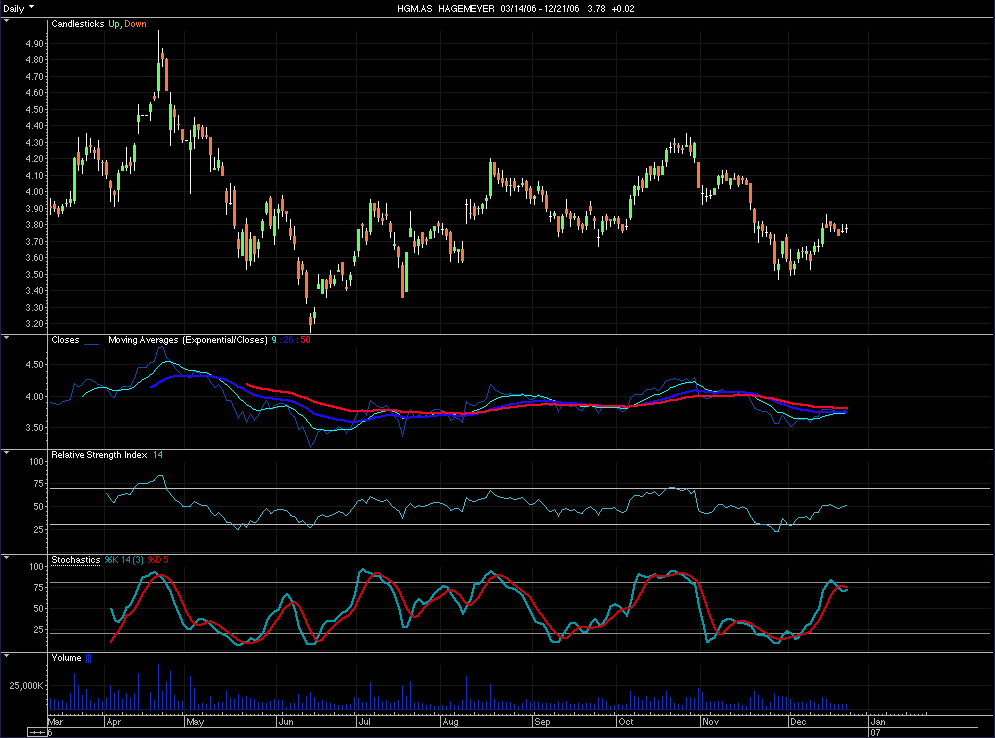Image resolution: width=995 pixels, height=738 pixels.
Task: Click the blue Closes line sample icon
Action: [x=92, y=340]
